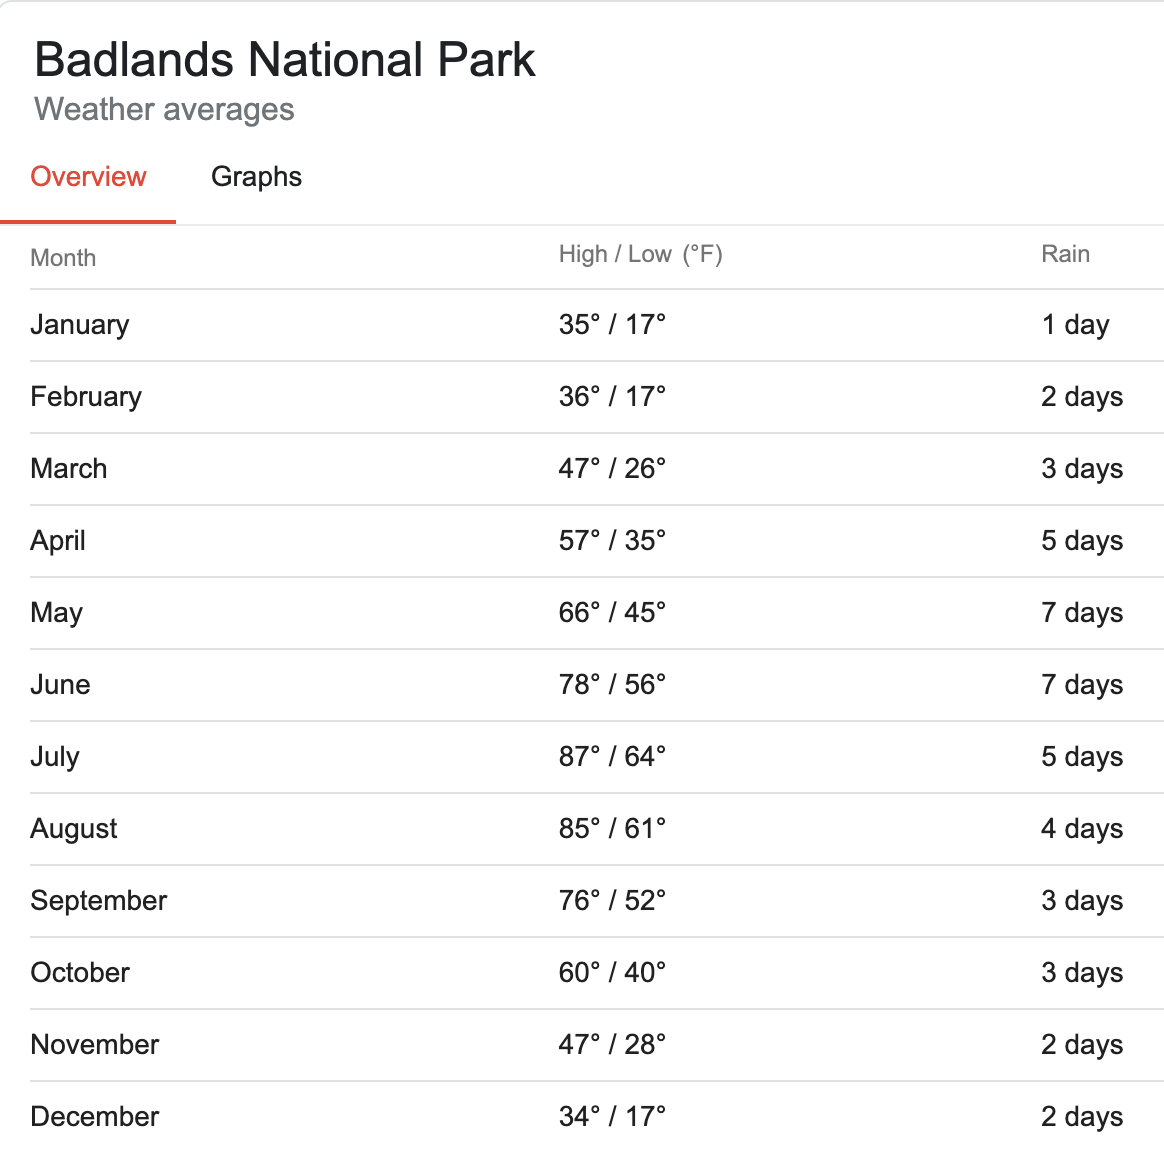Click January's rain value 1 day
Viewport: 1164px width, 1150px height.
[1075, 324]
